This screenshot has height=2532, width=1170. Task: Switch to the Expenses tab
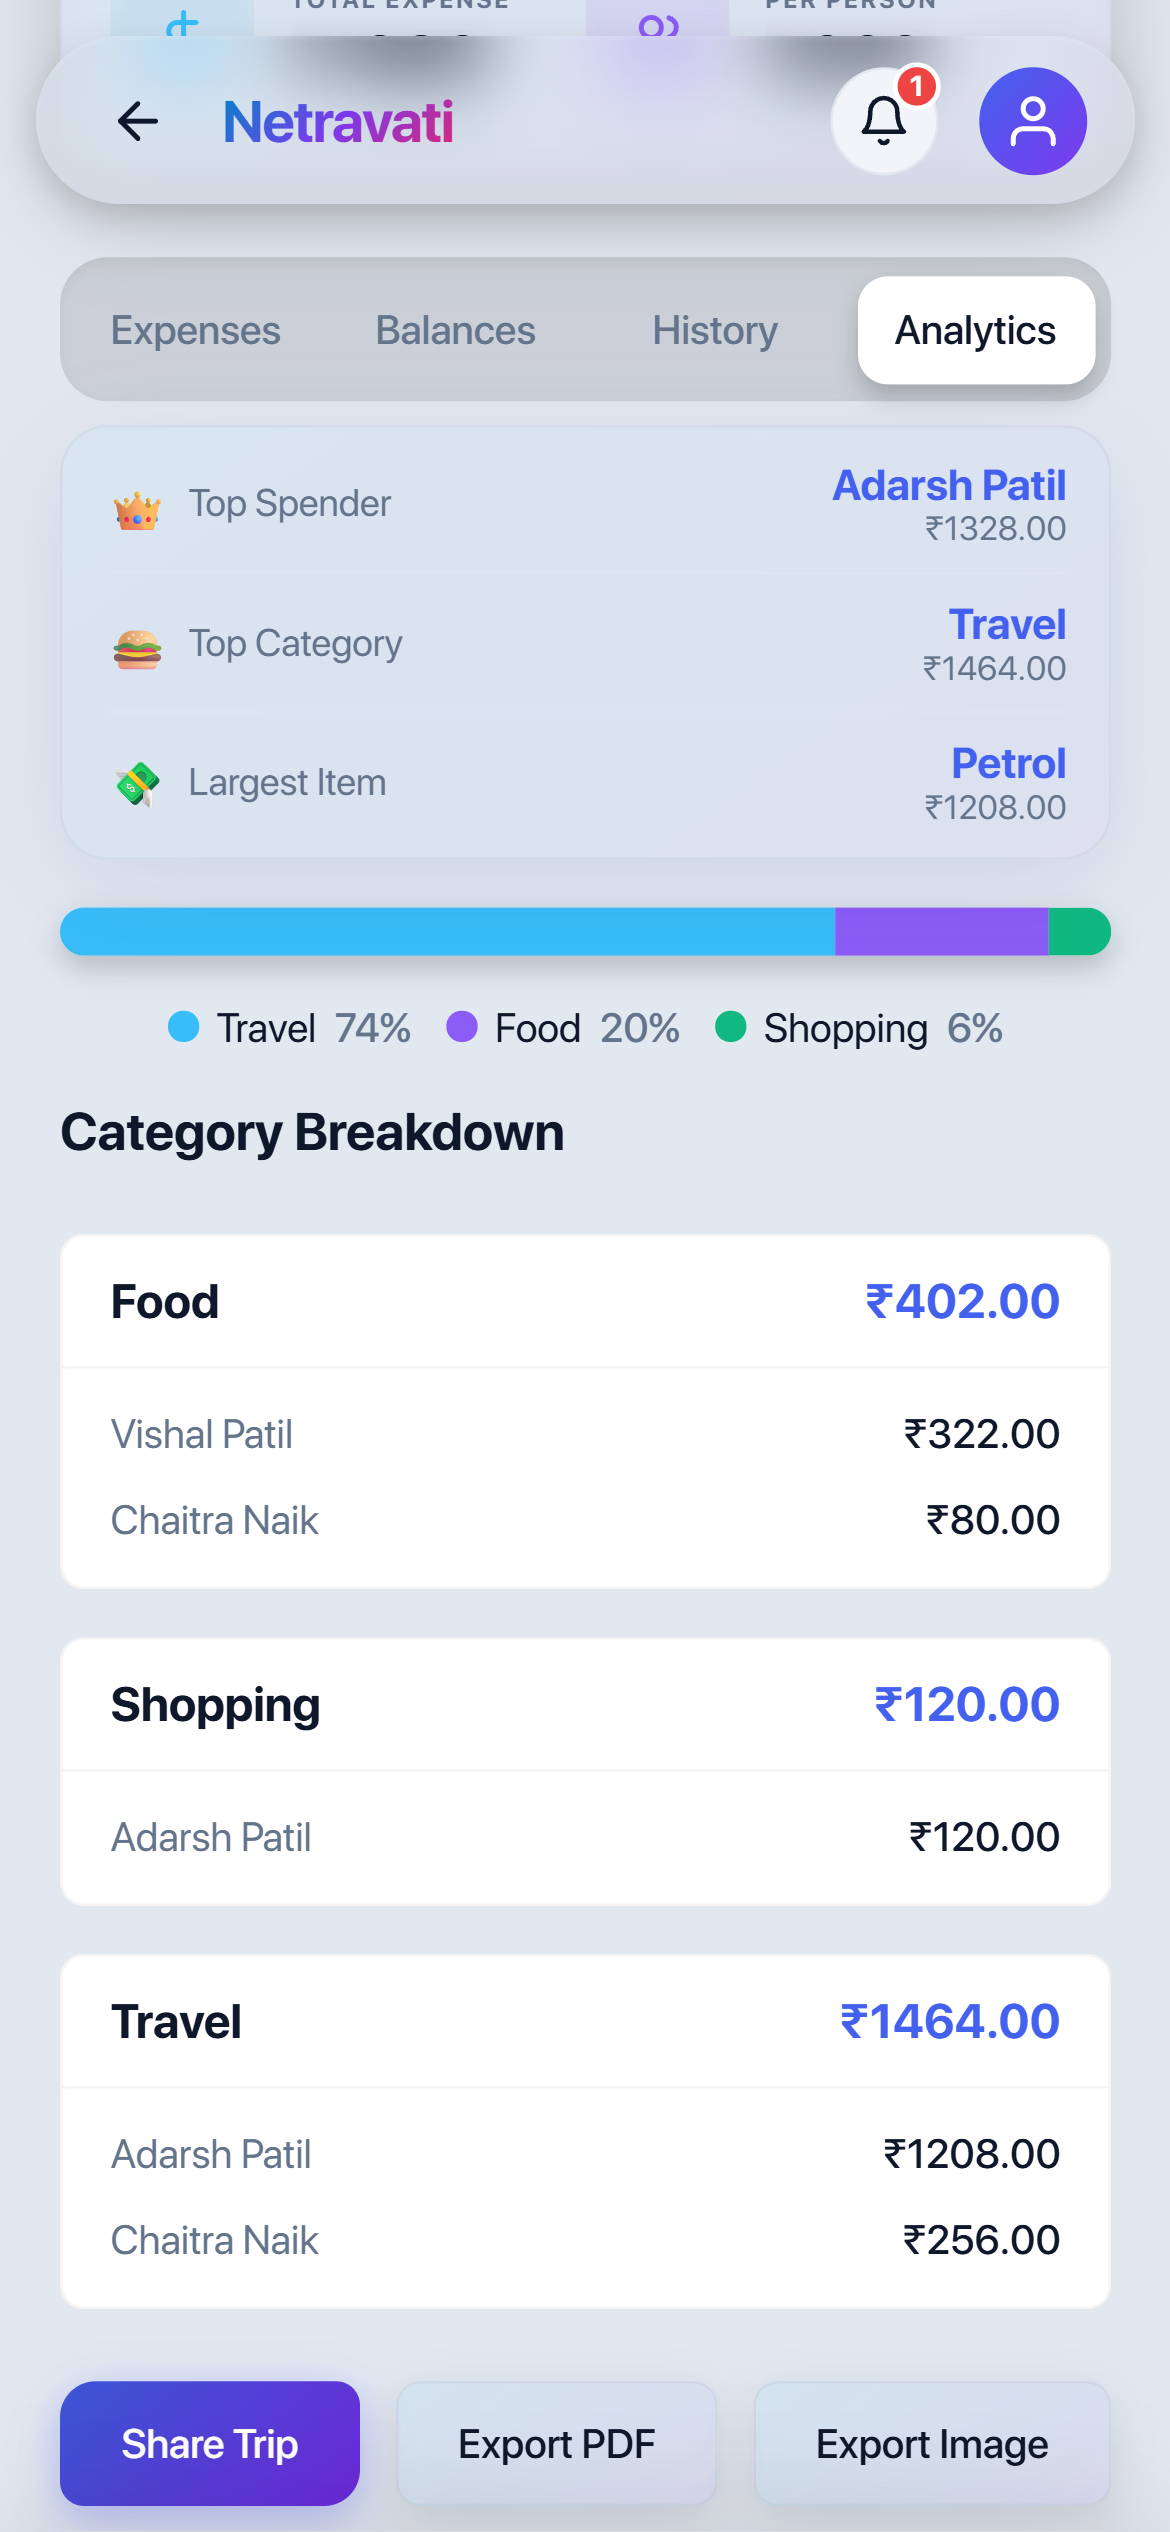pyautogui.click(x=196, y=331)
